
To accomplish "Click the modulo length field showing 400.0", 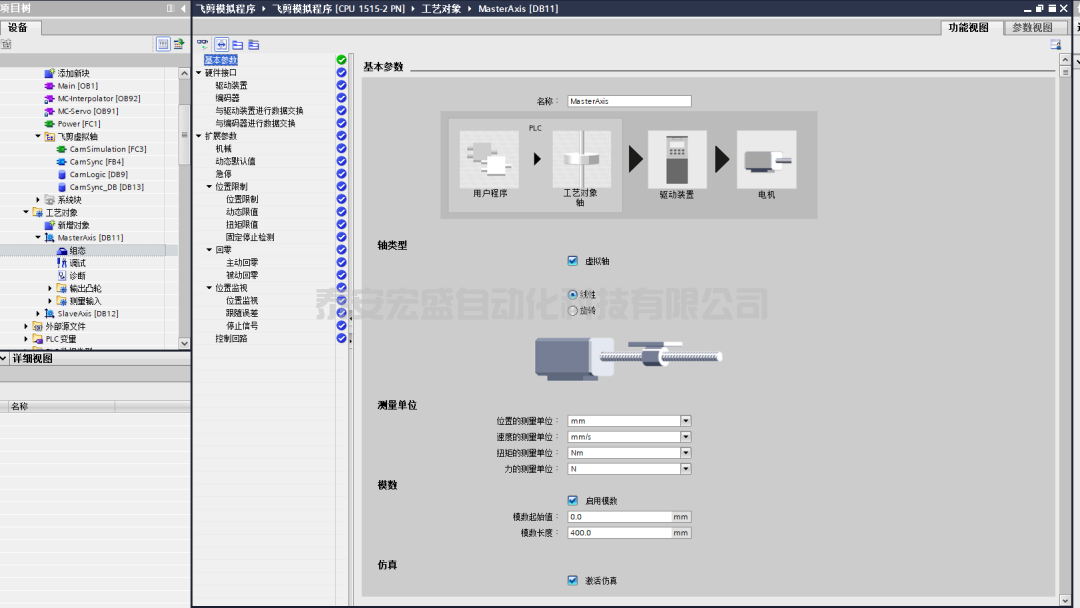I will click(x=618, y=533).
